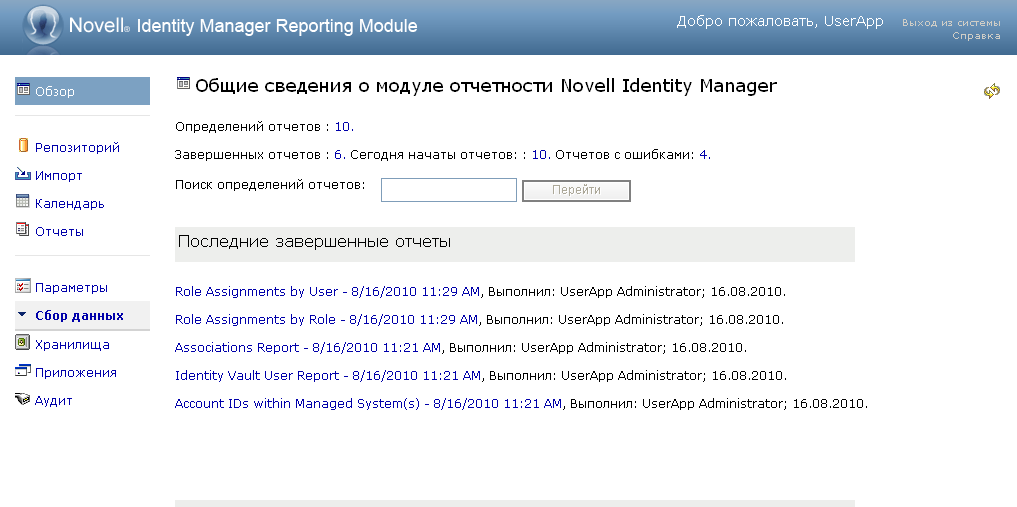Screen dimensions: 1017x507
Task: Click the Выход из системы link
Action: [x=951, y=23]
